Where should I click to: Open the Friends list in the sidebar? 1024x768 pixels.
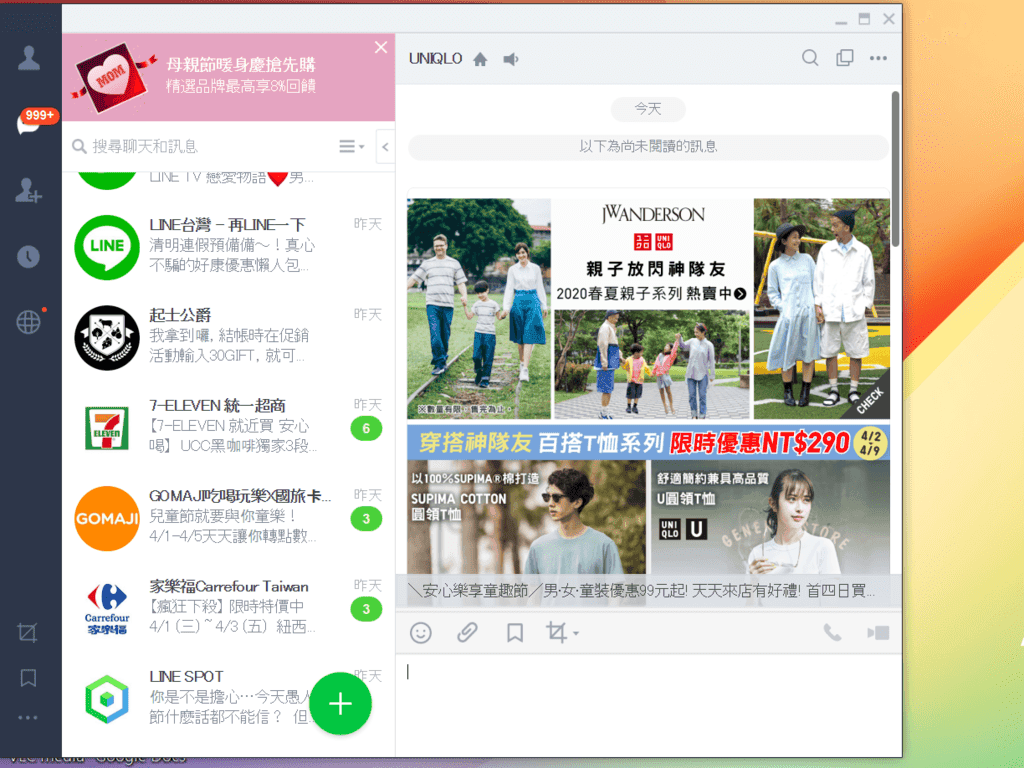point(29,58)
